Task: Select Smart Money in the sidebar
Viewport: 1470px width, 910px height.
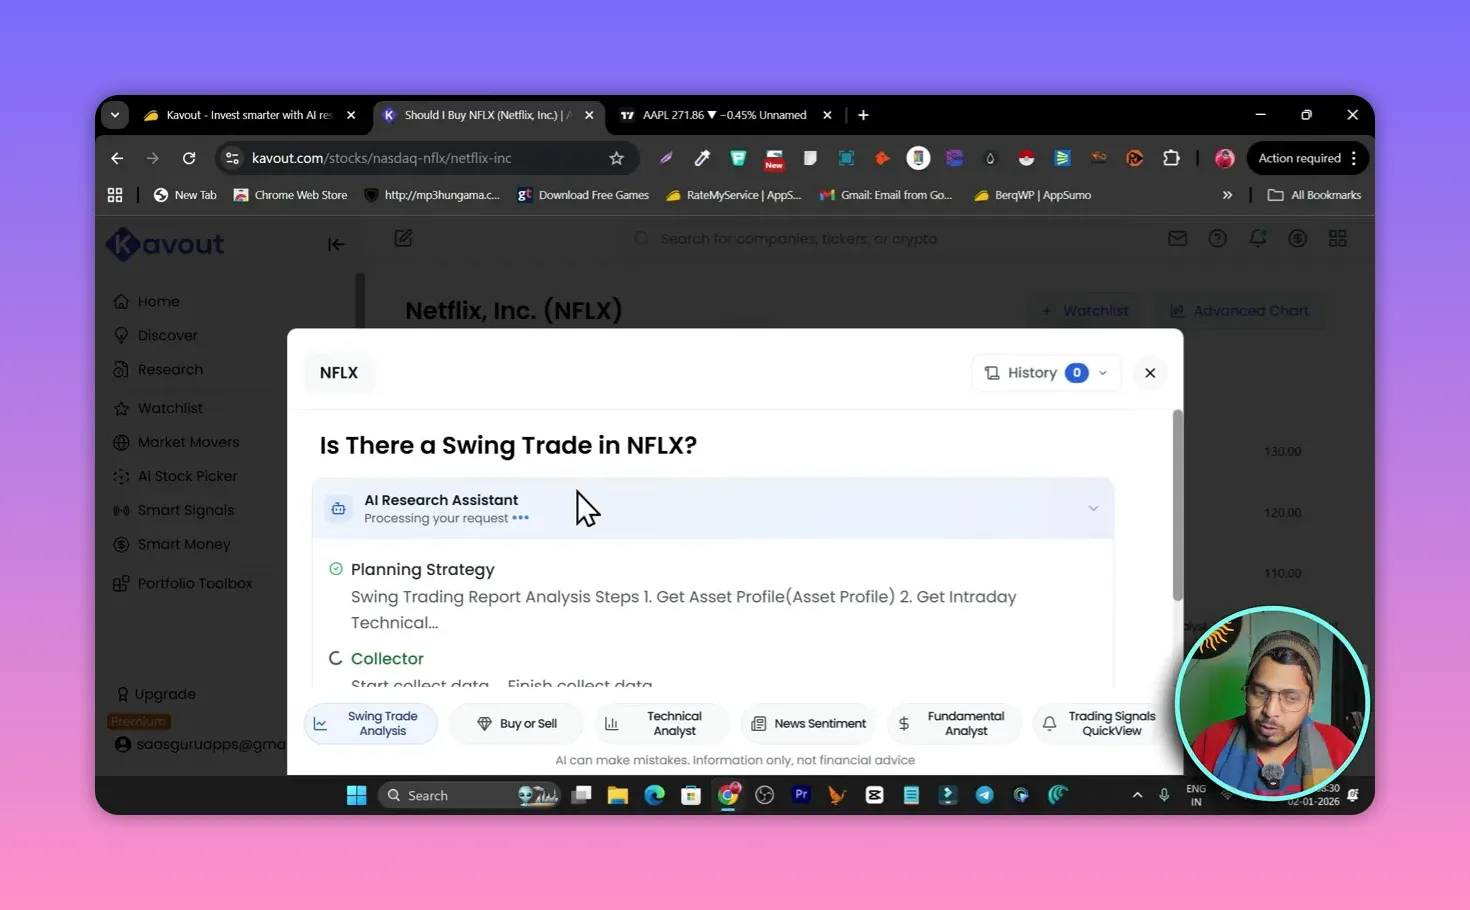Action: click(183, 544)
